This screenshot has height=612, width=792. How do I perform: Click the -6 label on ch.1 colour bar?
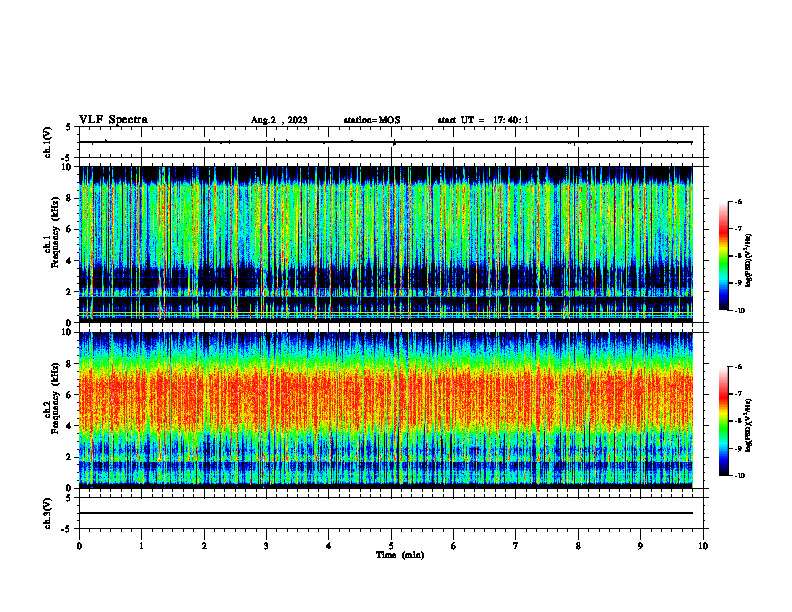(738, 202)
